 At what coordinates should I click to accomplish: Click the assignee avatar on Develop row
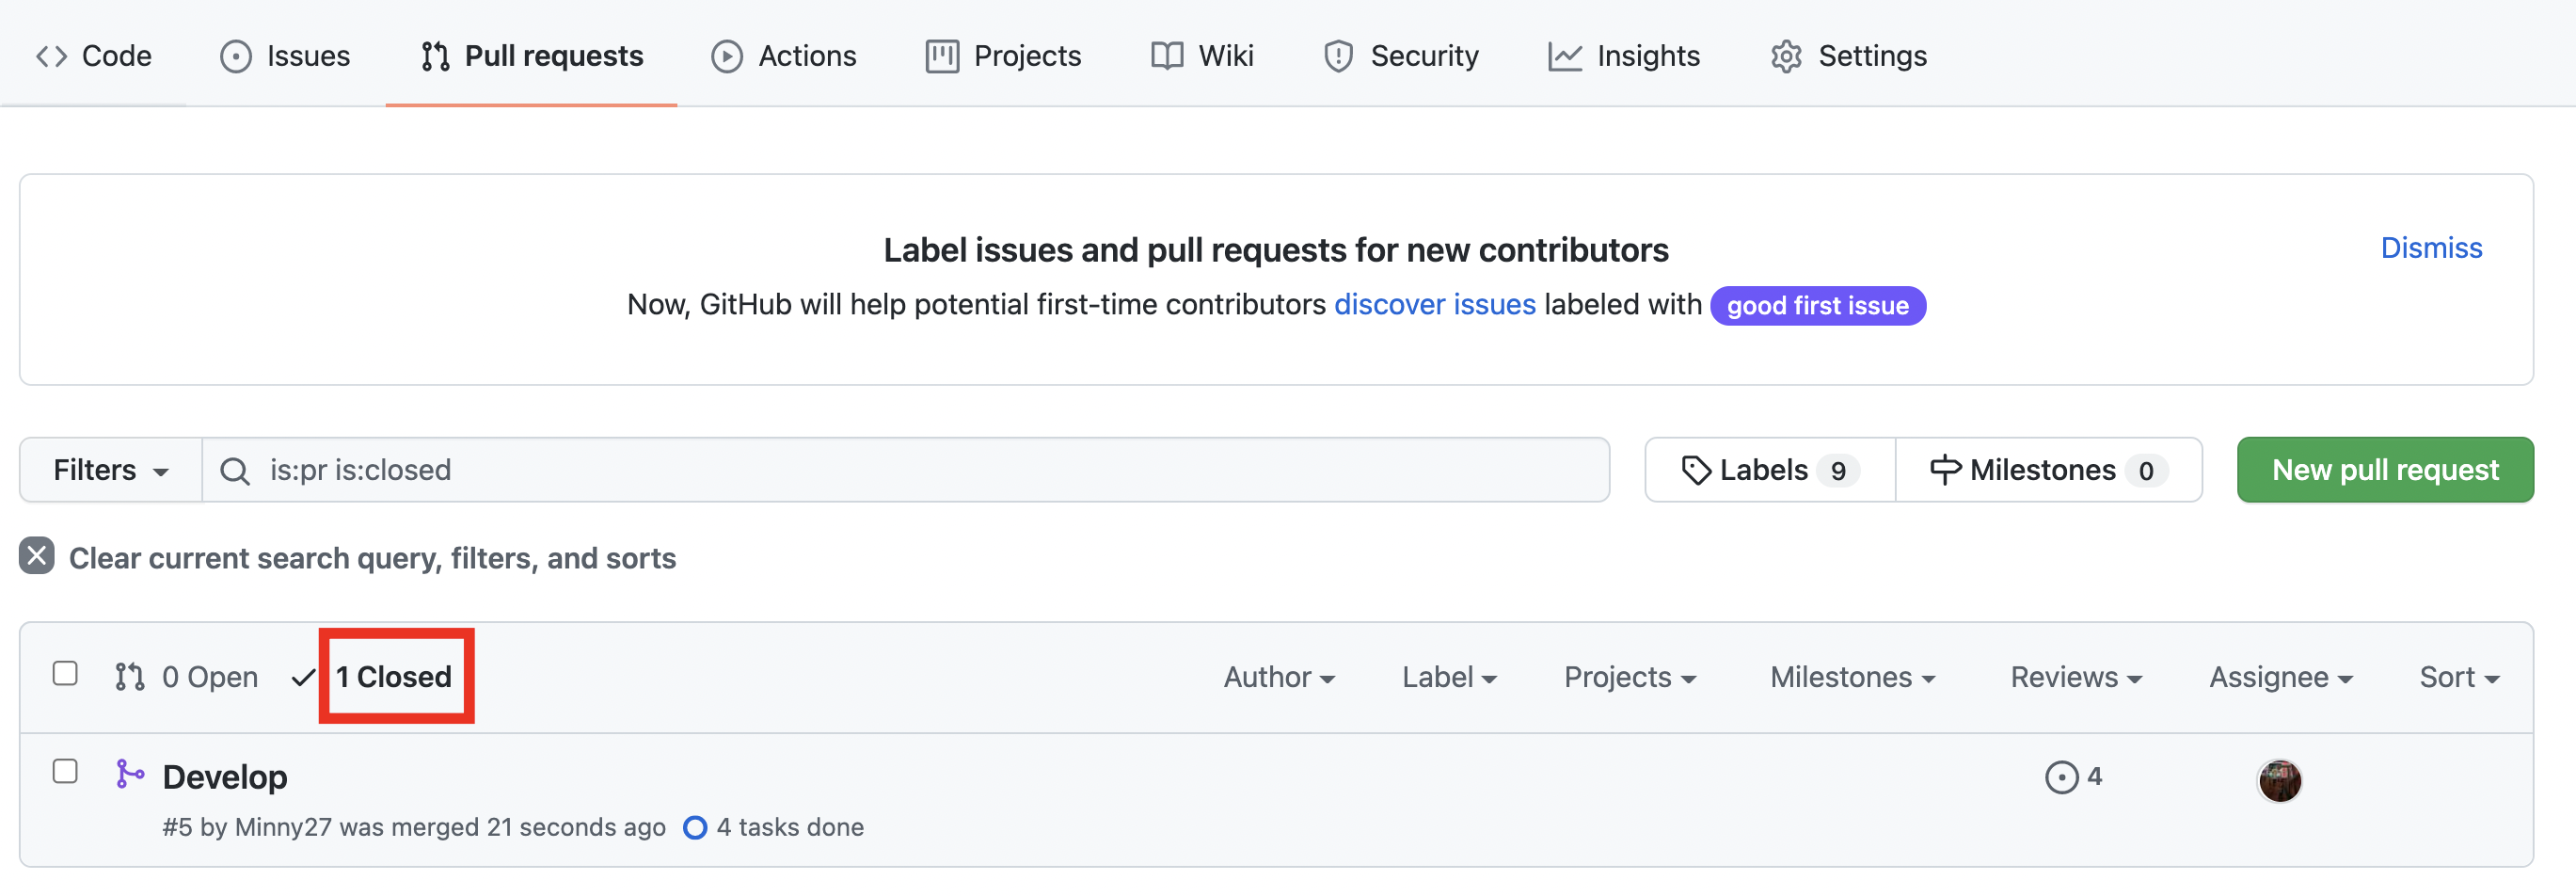pos(2279,780)
